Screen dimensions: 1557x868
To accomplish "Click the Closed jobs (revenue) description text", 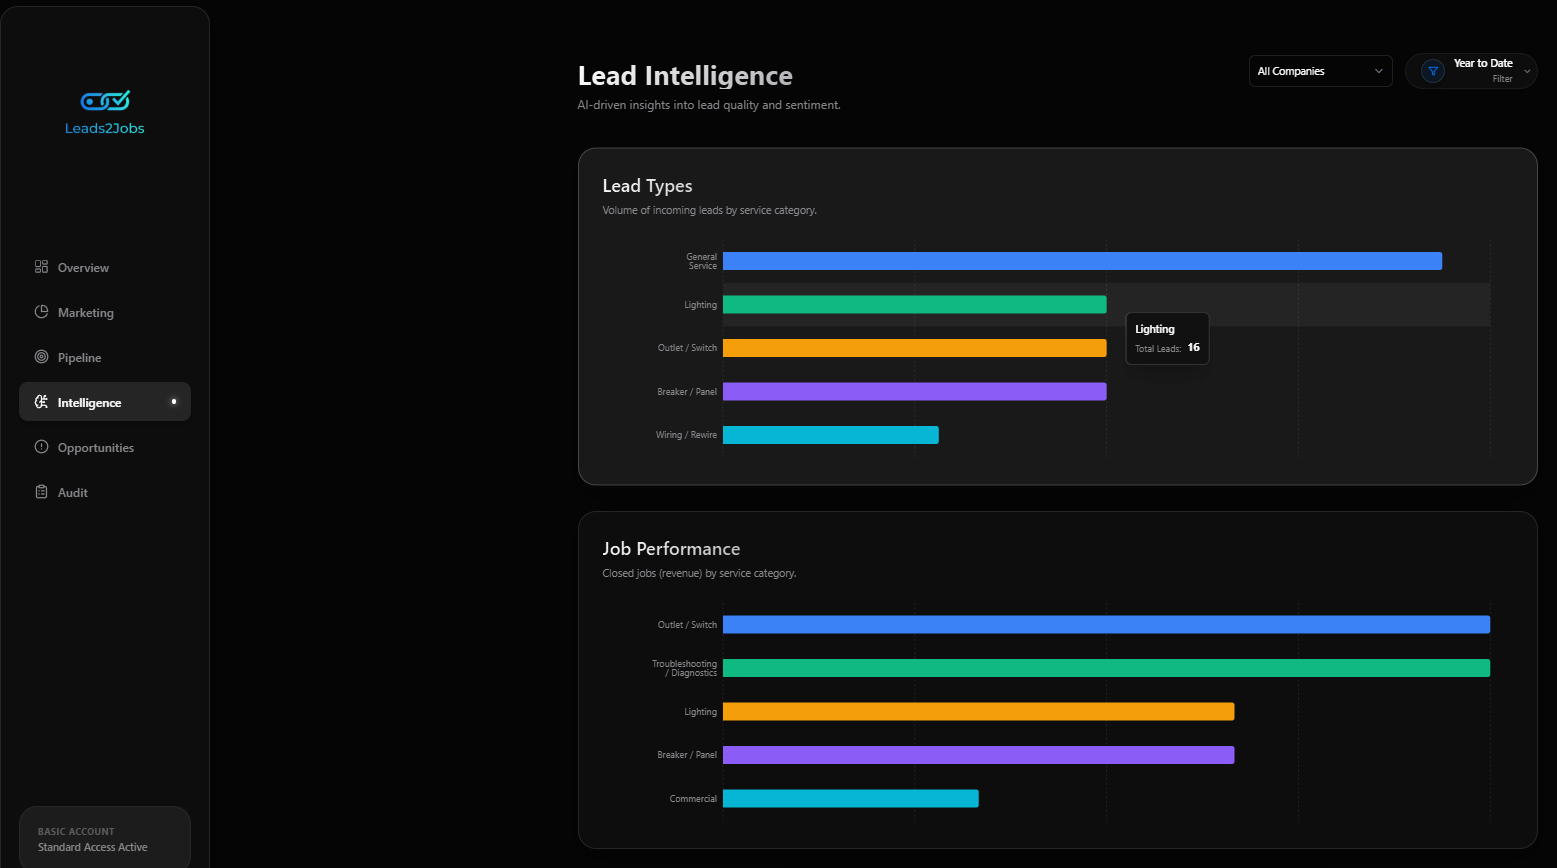I will tap(699, 574).
